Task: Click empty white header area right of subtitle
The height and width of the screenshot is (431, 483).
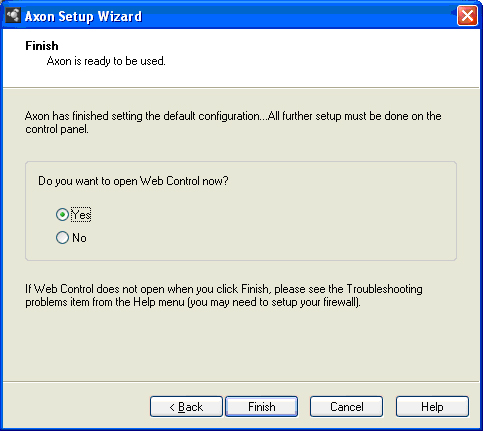Action: (x=317, y=60)
